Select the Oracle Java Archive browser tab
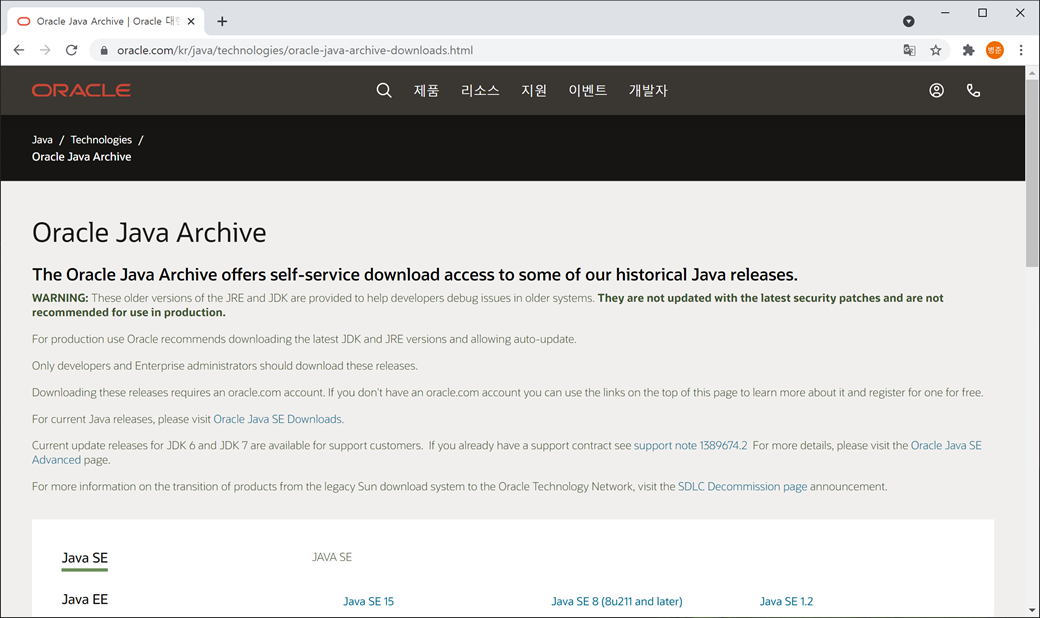 [106, 21]
